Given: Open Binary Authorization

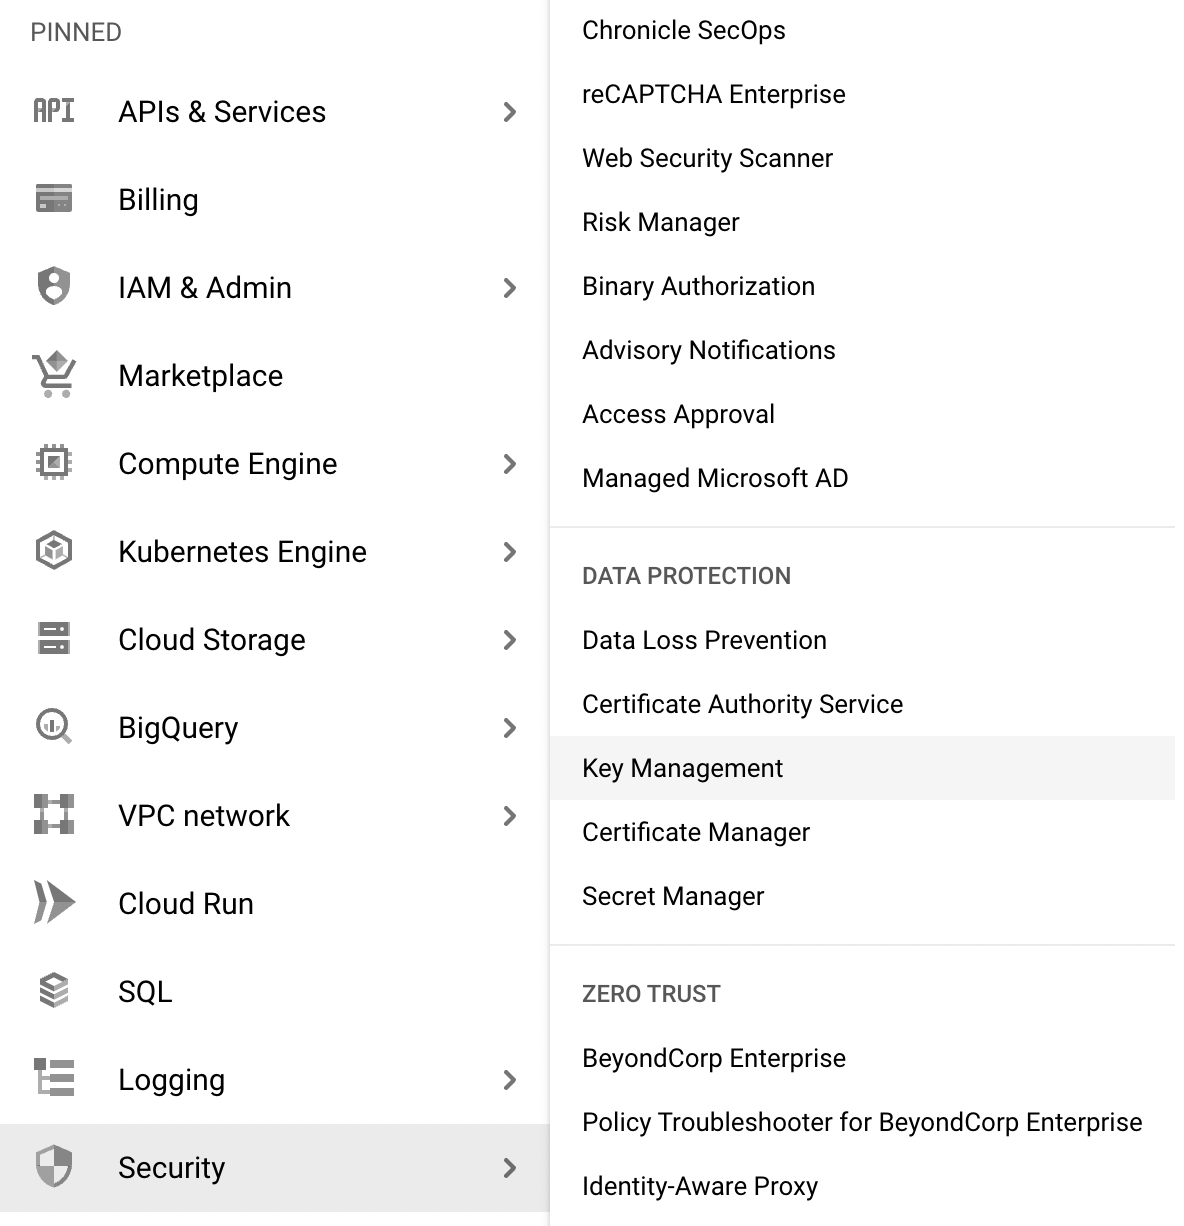Looking at the screenshot, I should tap(698, 286).
